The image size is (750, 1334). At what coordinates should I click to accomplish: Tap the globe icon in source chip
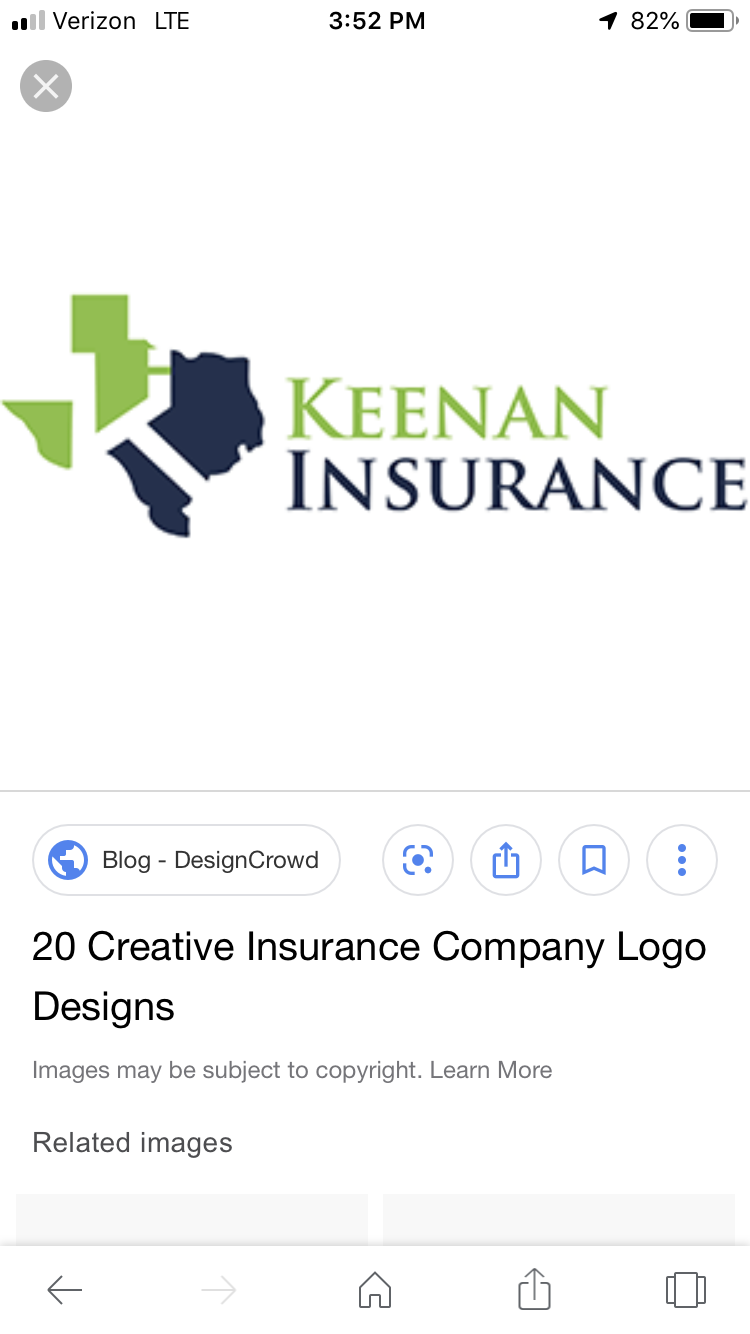point(68,859)
